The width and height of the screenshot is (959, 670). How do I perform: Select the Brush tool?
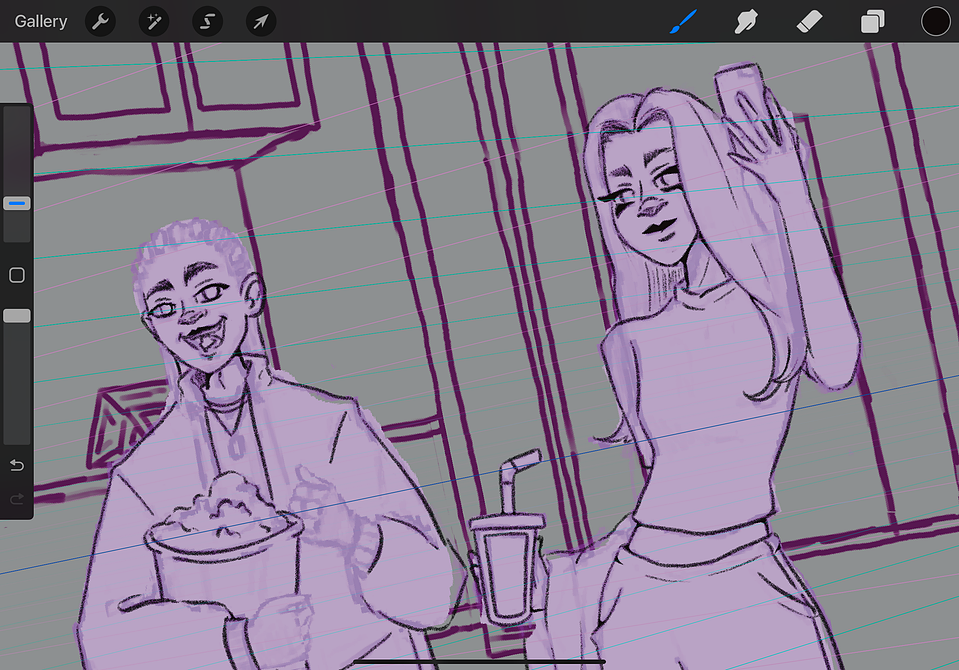(x=683, y=21)
